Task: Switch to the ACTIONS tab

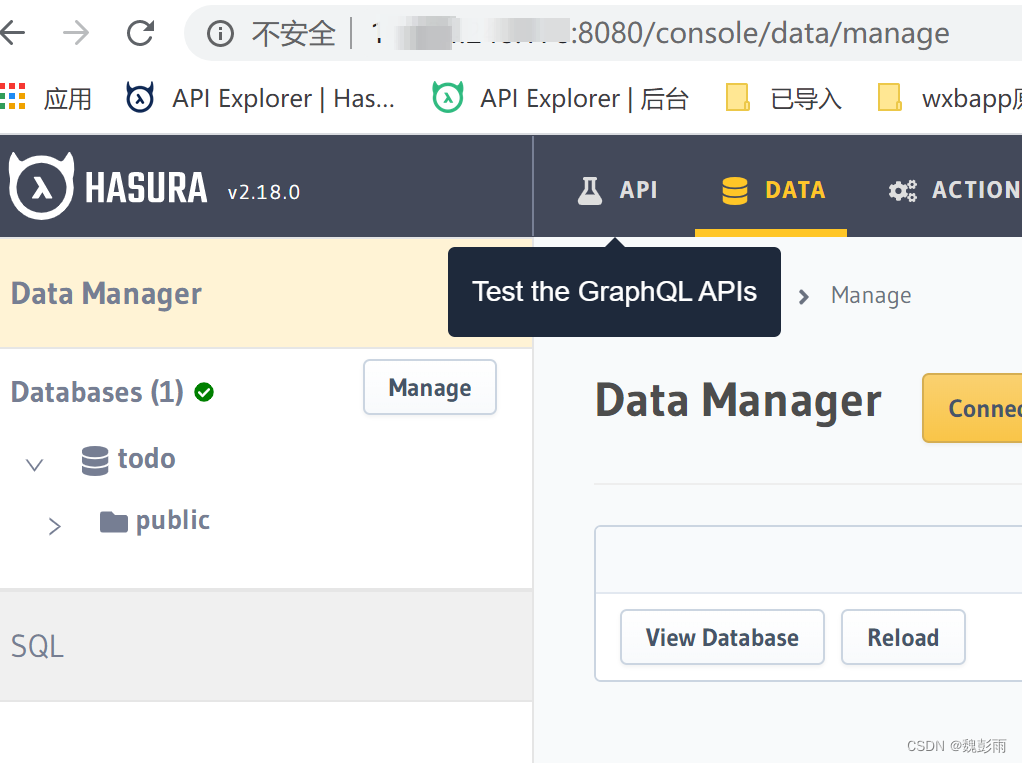Action: pyautogui.click(x=955, y=190)
